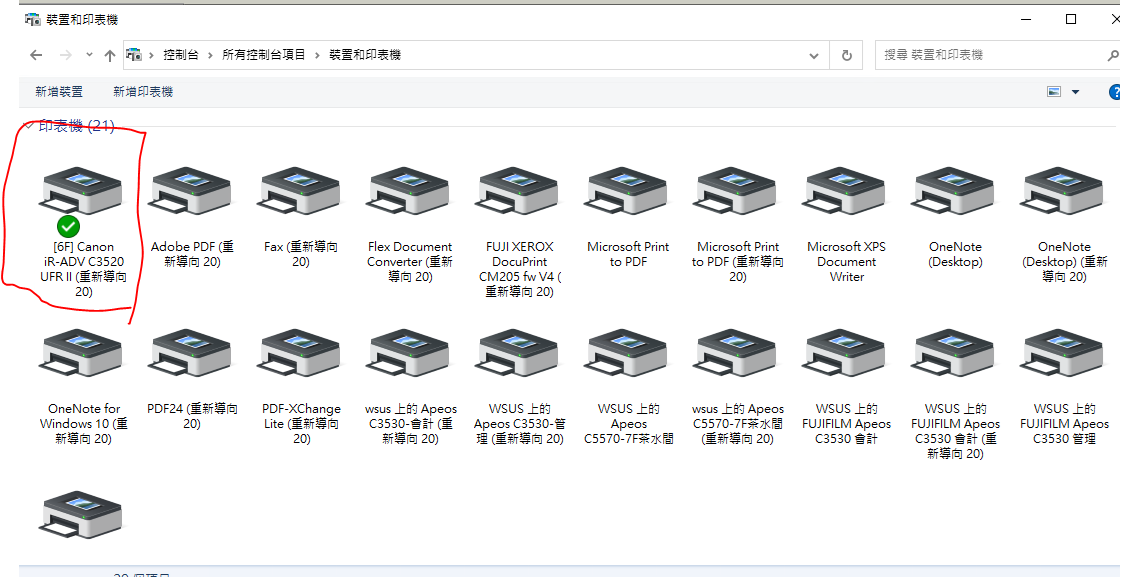Image resolution: width=1121 pixels, height=578 pixels.
Task: Click the refresh button beside address bar
Action: point(847,55)
